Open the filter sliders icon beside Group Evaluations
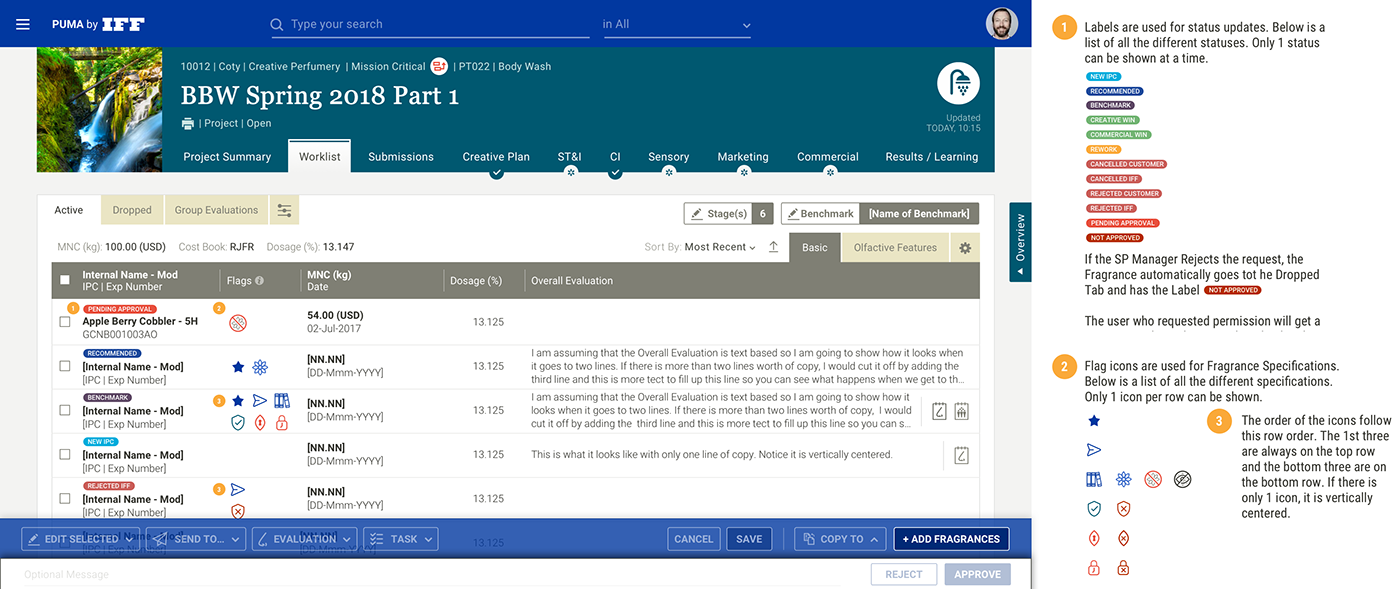The width and height of the screenshot is (1400, 589). point(285,210)
